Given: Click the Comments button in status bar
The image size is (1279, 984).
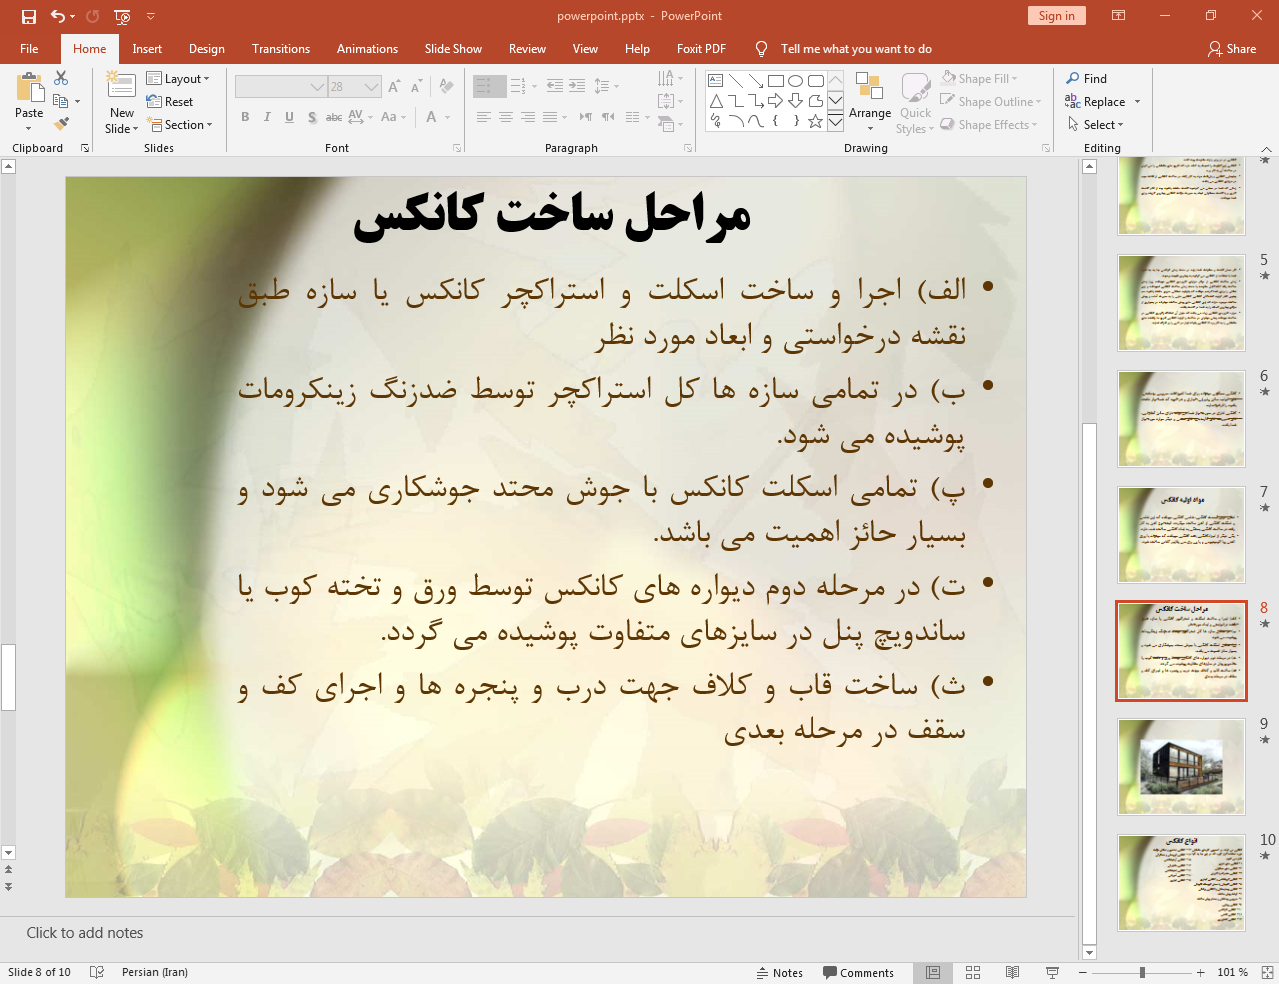Looking at the screenshot, I should point(858,972).
